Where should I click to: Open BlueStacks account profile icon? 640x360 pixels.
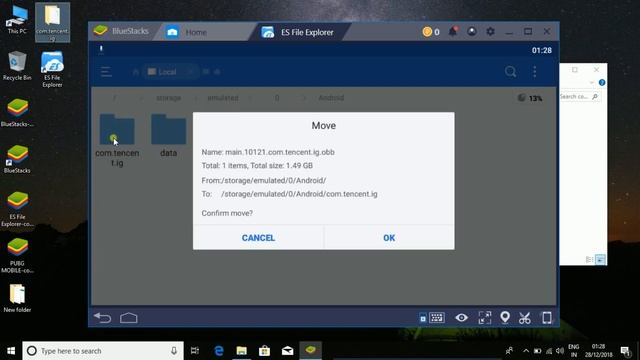[x=472, y=31]
